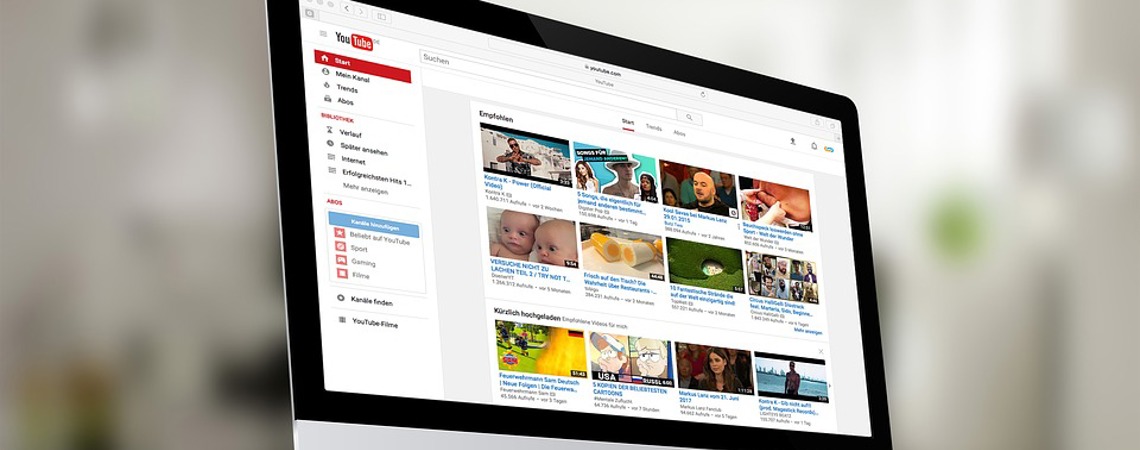1140x450 pixels.
Task: Select Trends in the left sidebar
Action: [x=347, y=88]
